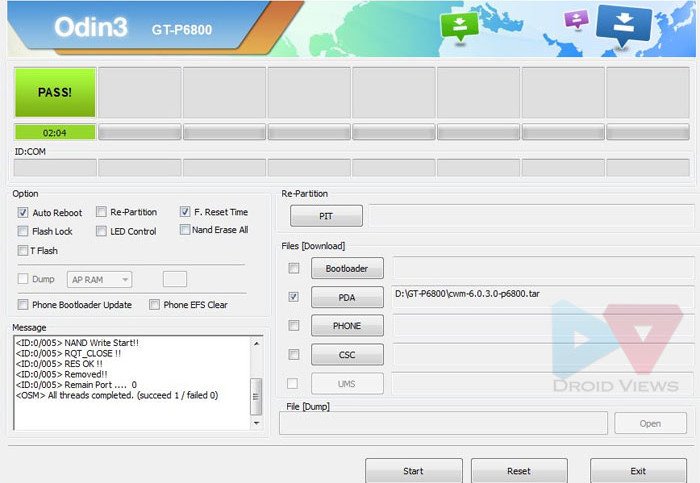Toggle the UMS file checkbox
The height and width of the screenshot is (483, 700).
click(x=293, y=383)
